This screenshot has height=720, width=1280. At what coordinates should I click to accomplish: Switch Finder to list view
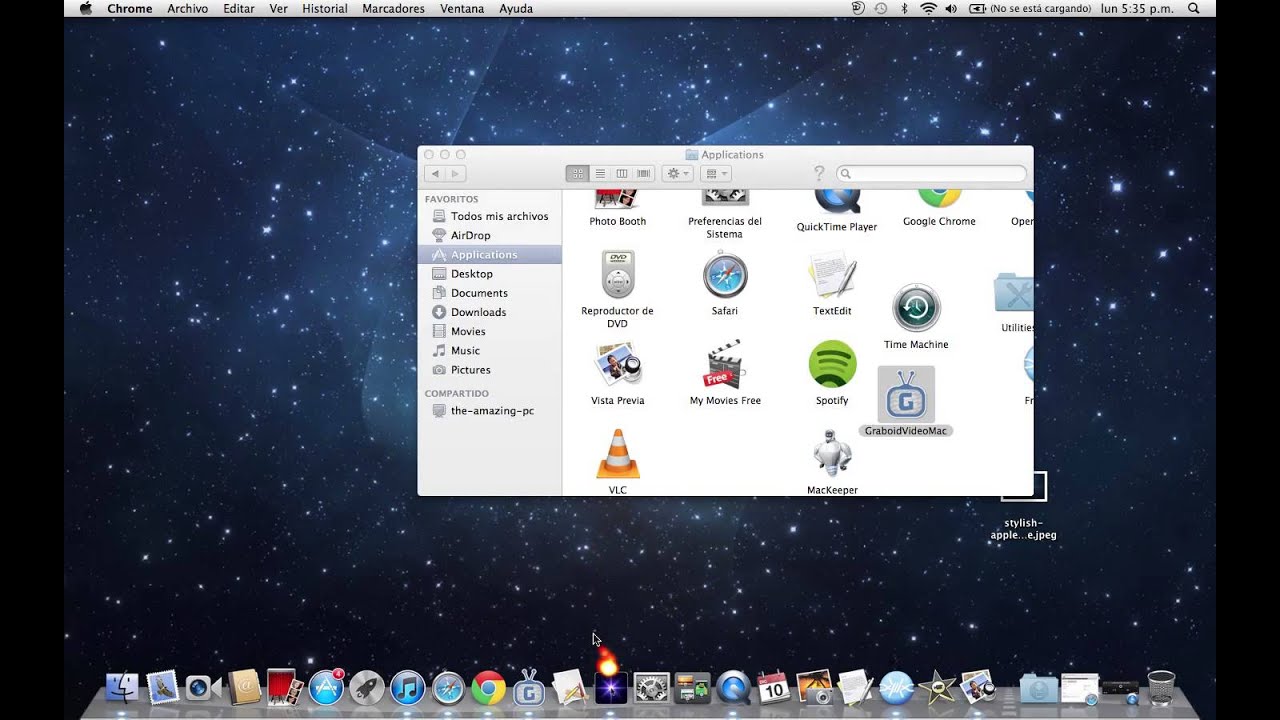600,174
